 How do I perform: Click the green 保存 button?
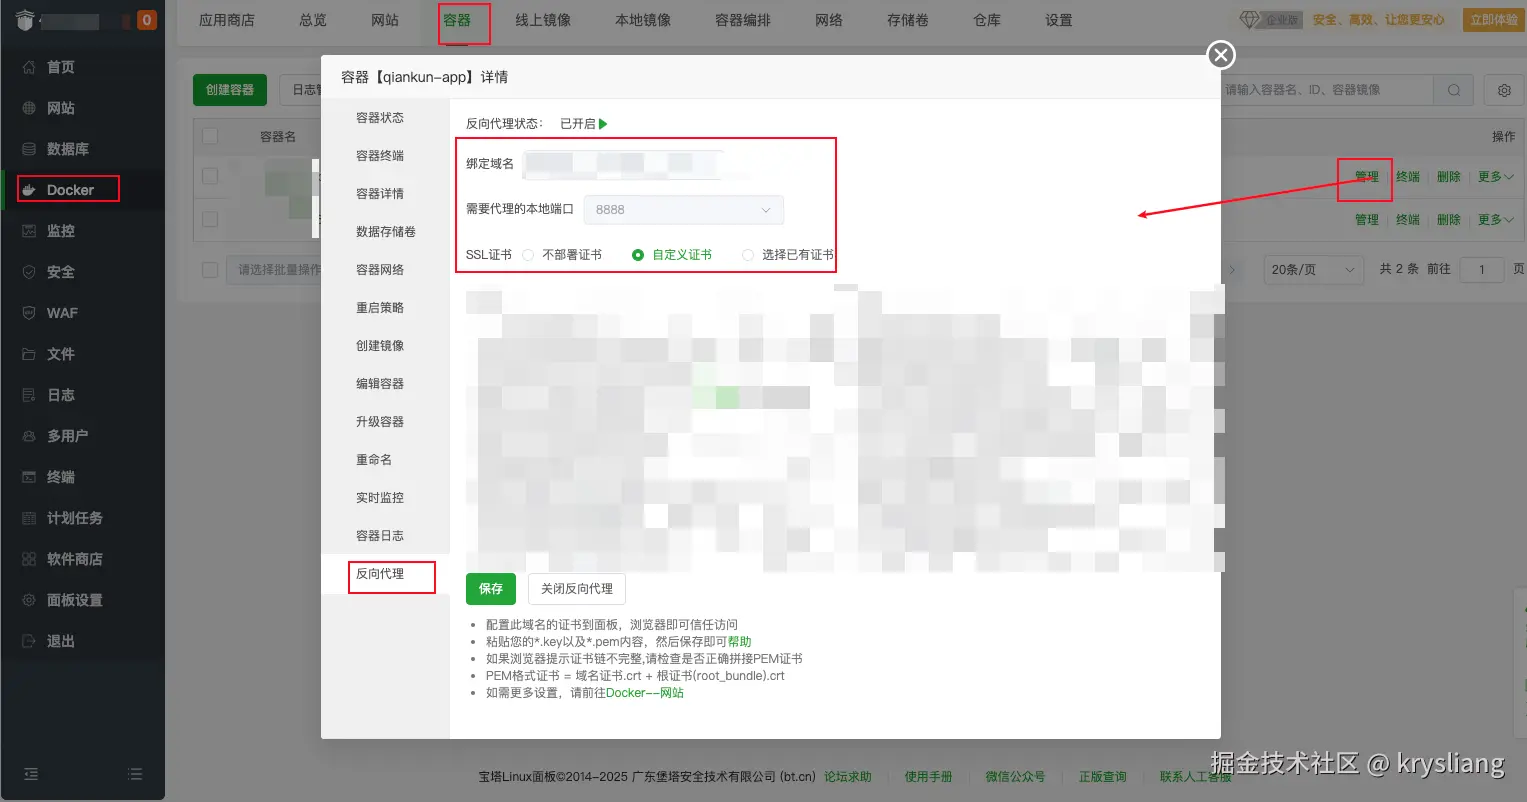click(x=491, y=589)
